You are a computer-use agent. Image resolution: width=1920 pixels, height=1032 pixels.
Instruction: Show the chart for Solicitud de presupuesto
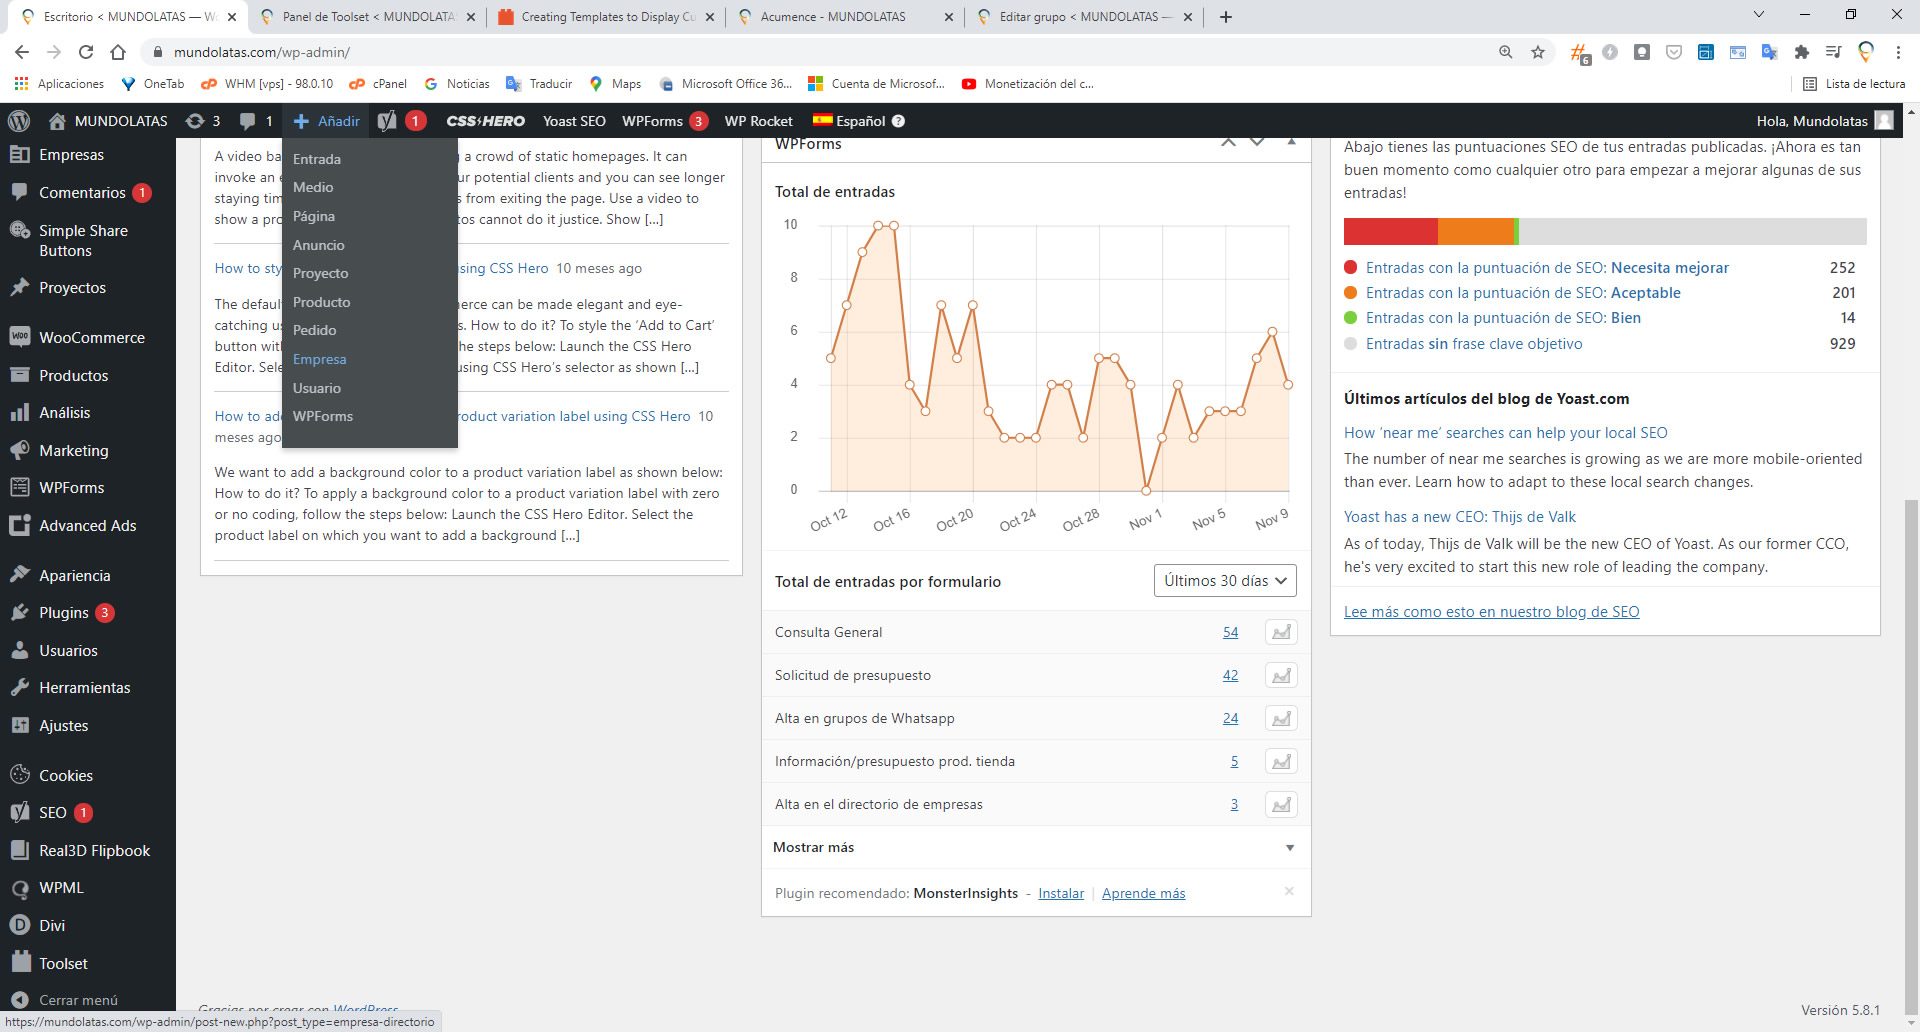click(x=1281, y=675)
